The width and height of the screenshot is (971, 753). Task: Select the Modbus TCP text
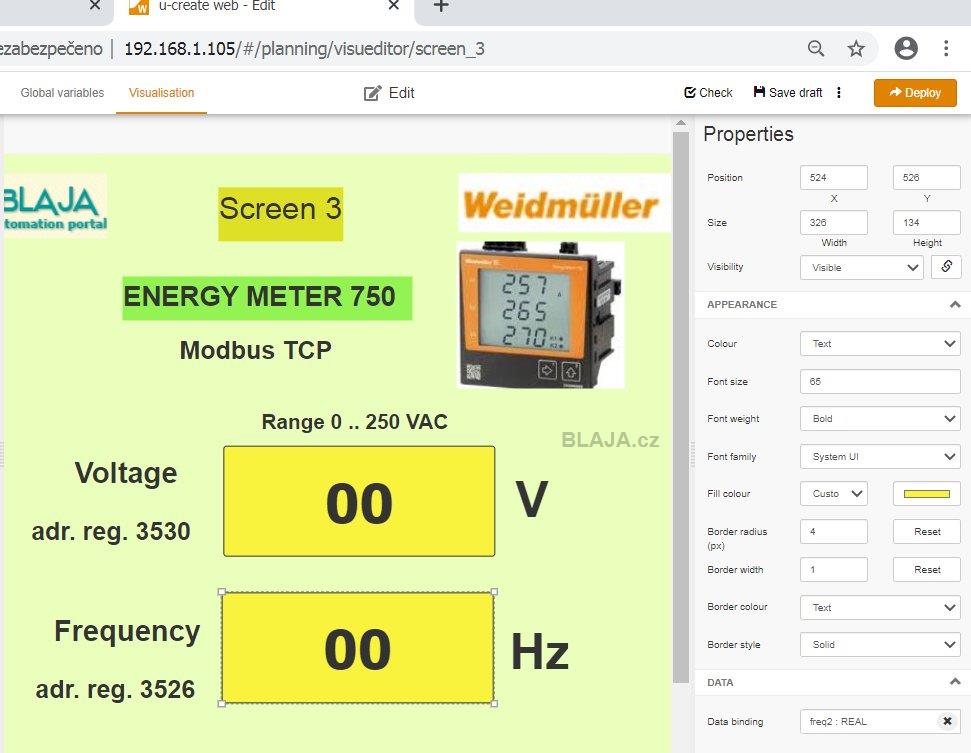[x=255, y=350]
